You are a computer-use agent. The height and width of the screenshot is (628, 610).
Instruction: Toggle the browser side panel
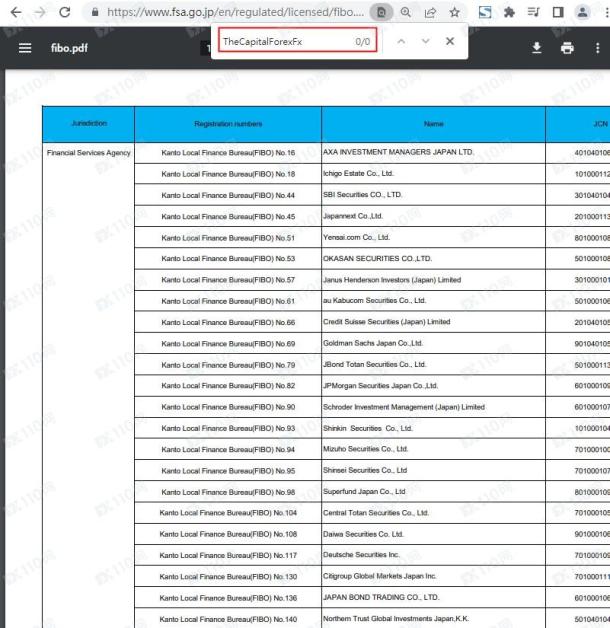558,12
